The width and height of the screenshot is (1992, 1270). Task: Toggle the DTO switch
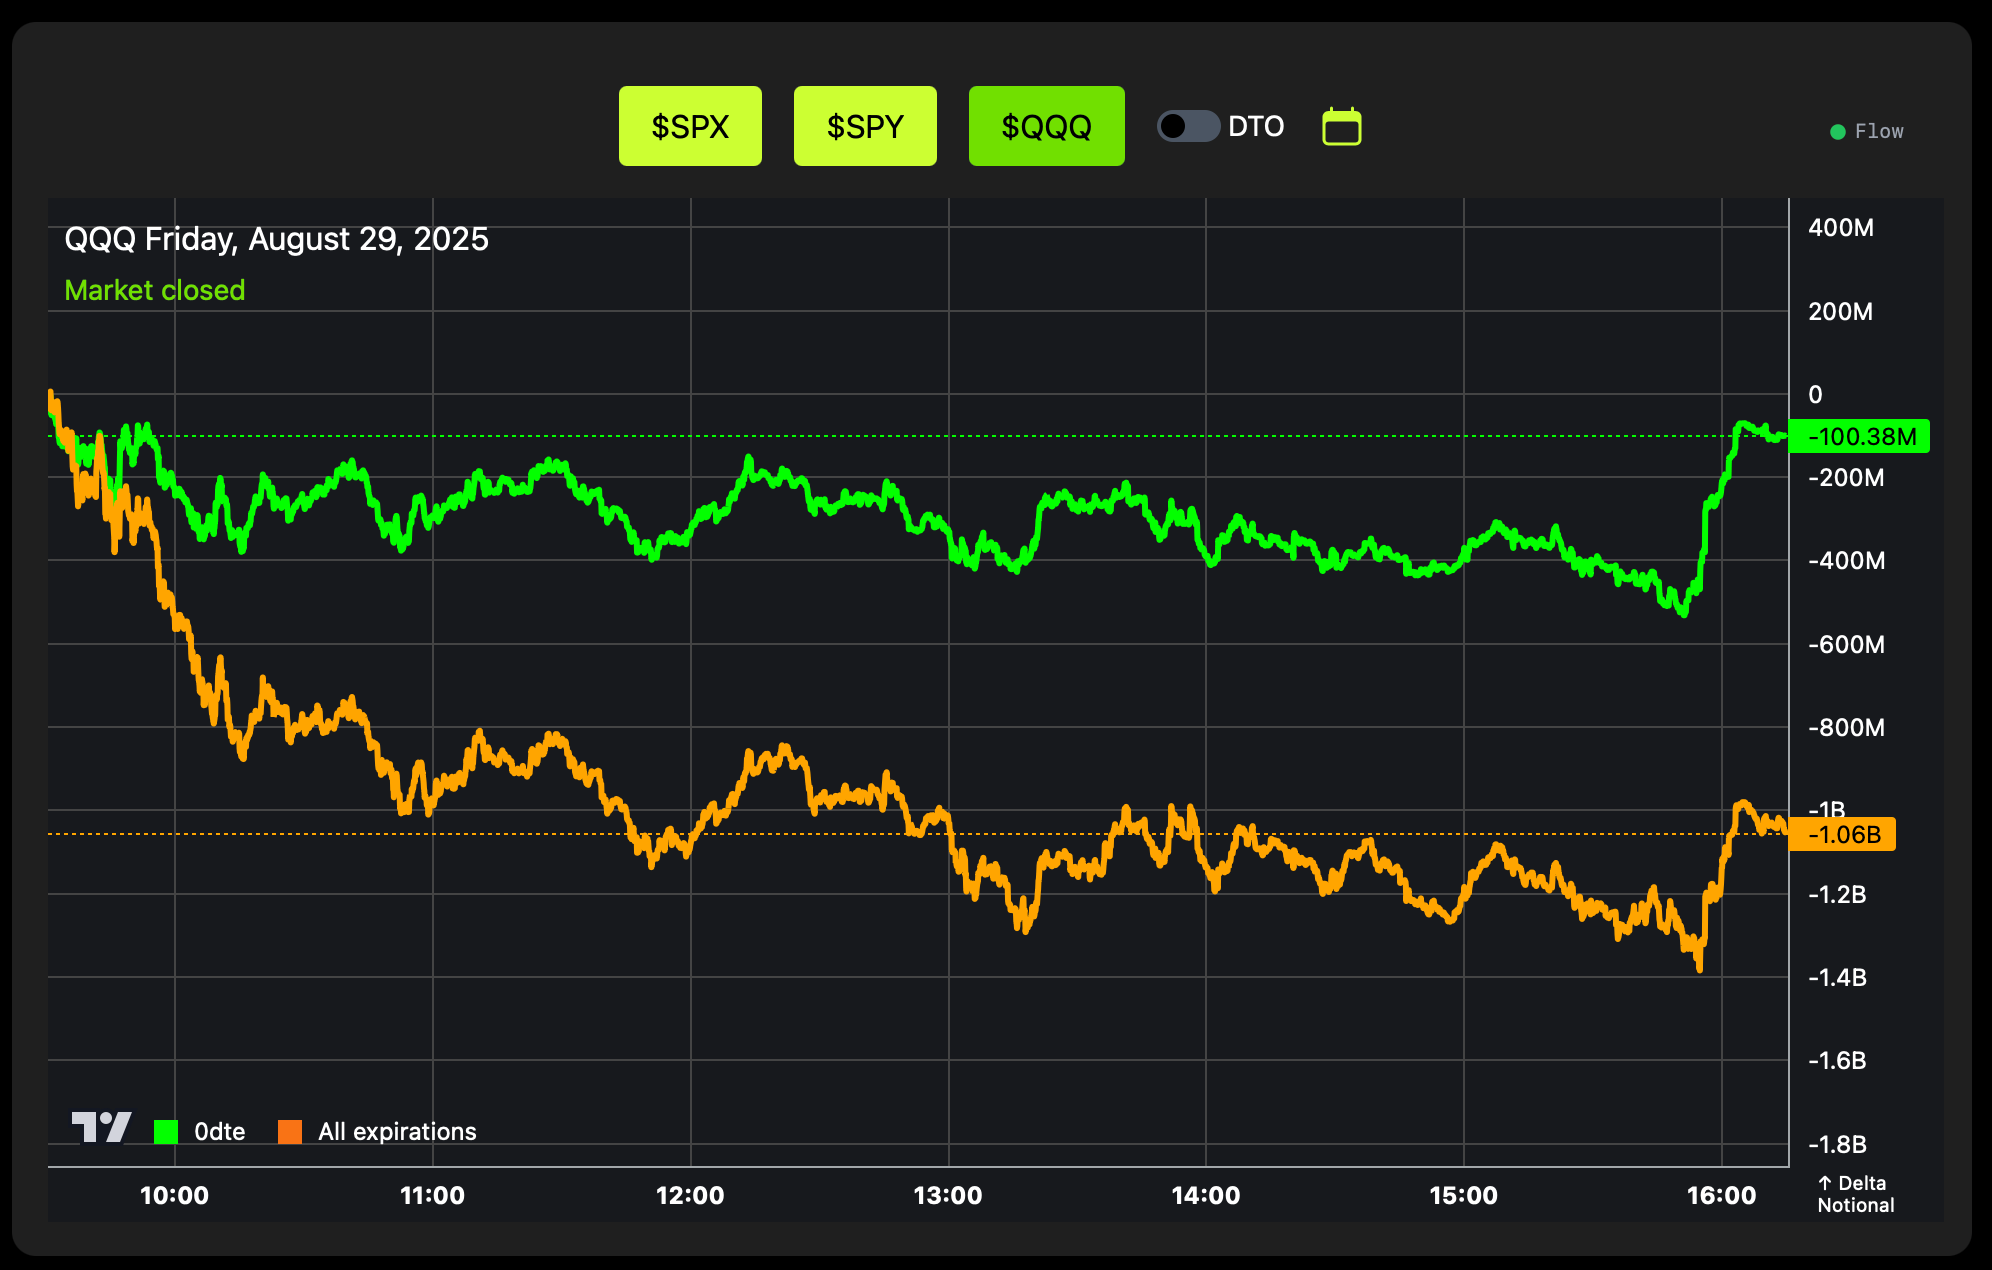(1188, 126)
